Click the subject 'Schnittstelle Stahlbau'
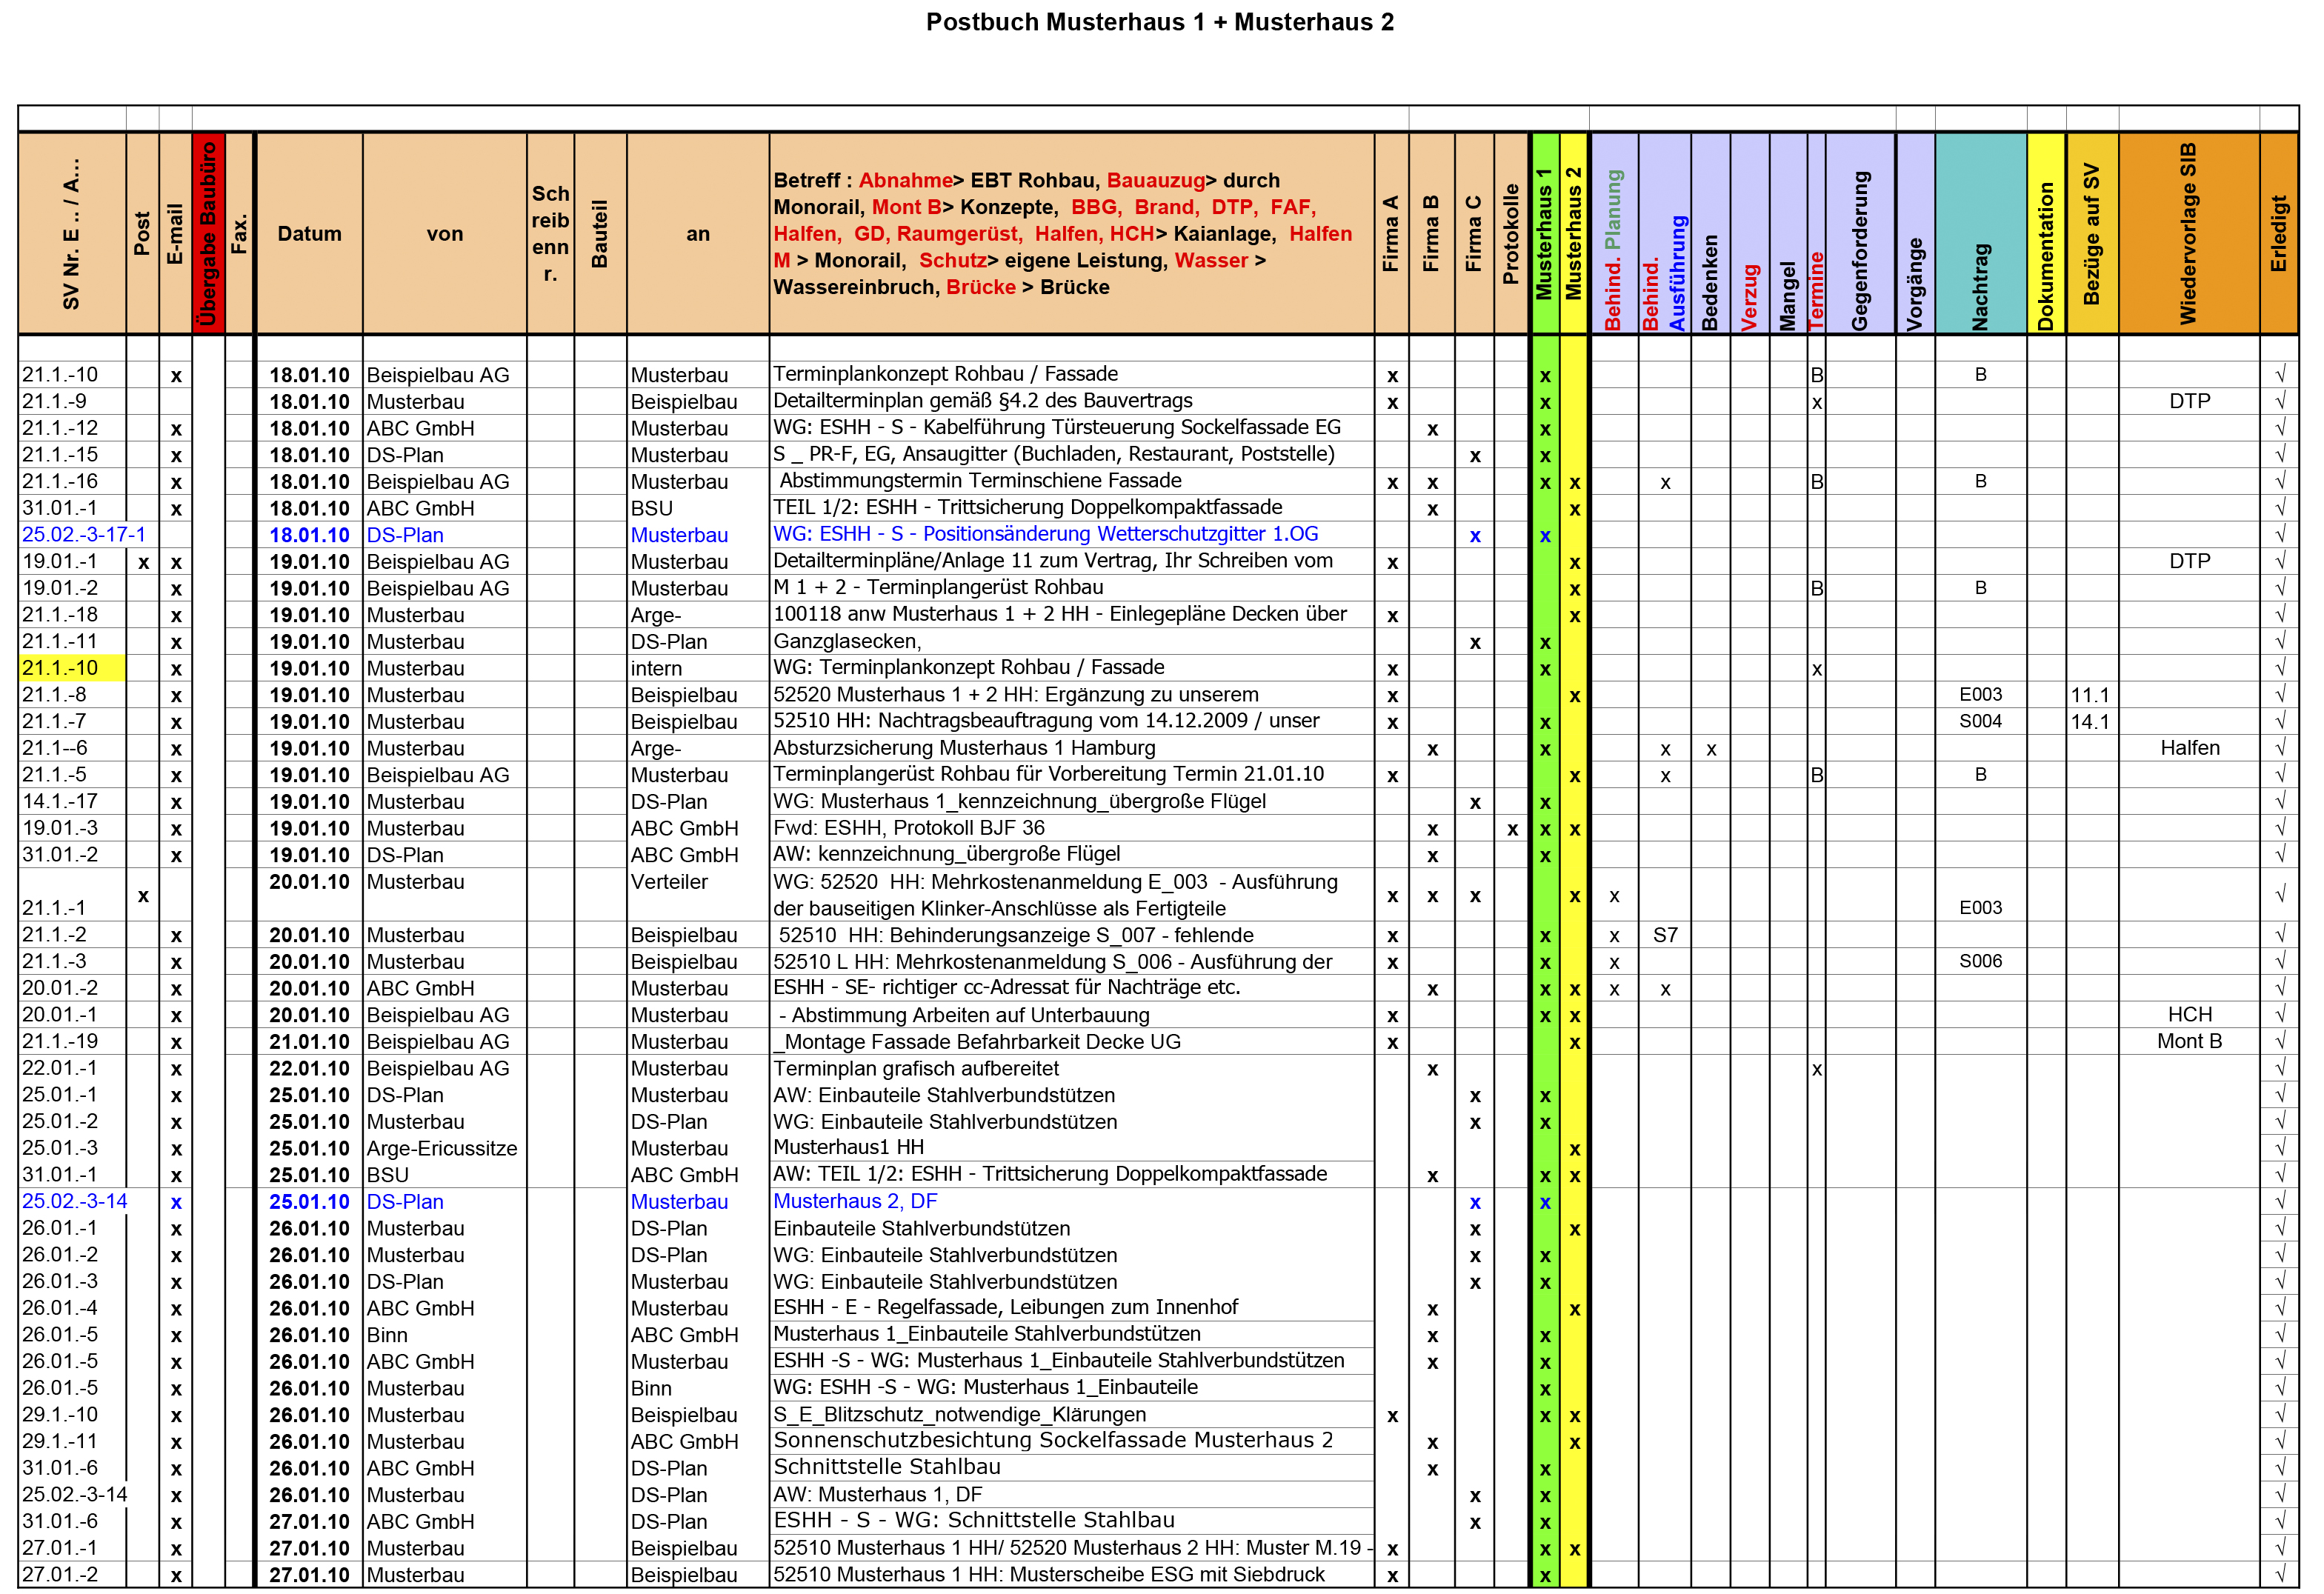This screenshot has width=2324, height=1594. tap(887, 1467)
